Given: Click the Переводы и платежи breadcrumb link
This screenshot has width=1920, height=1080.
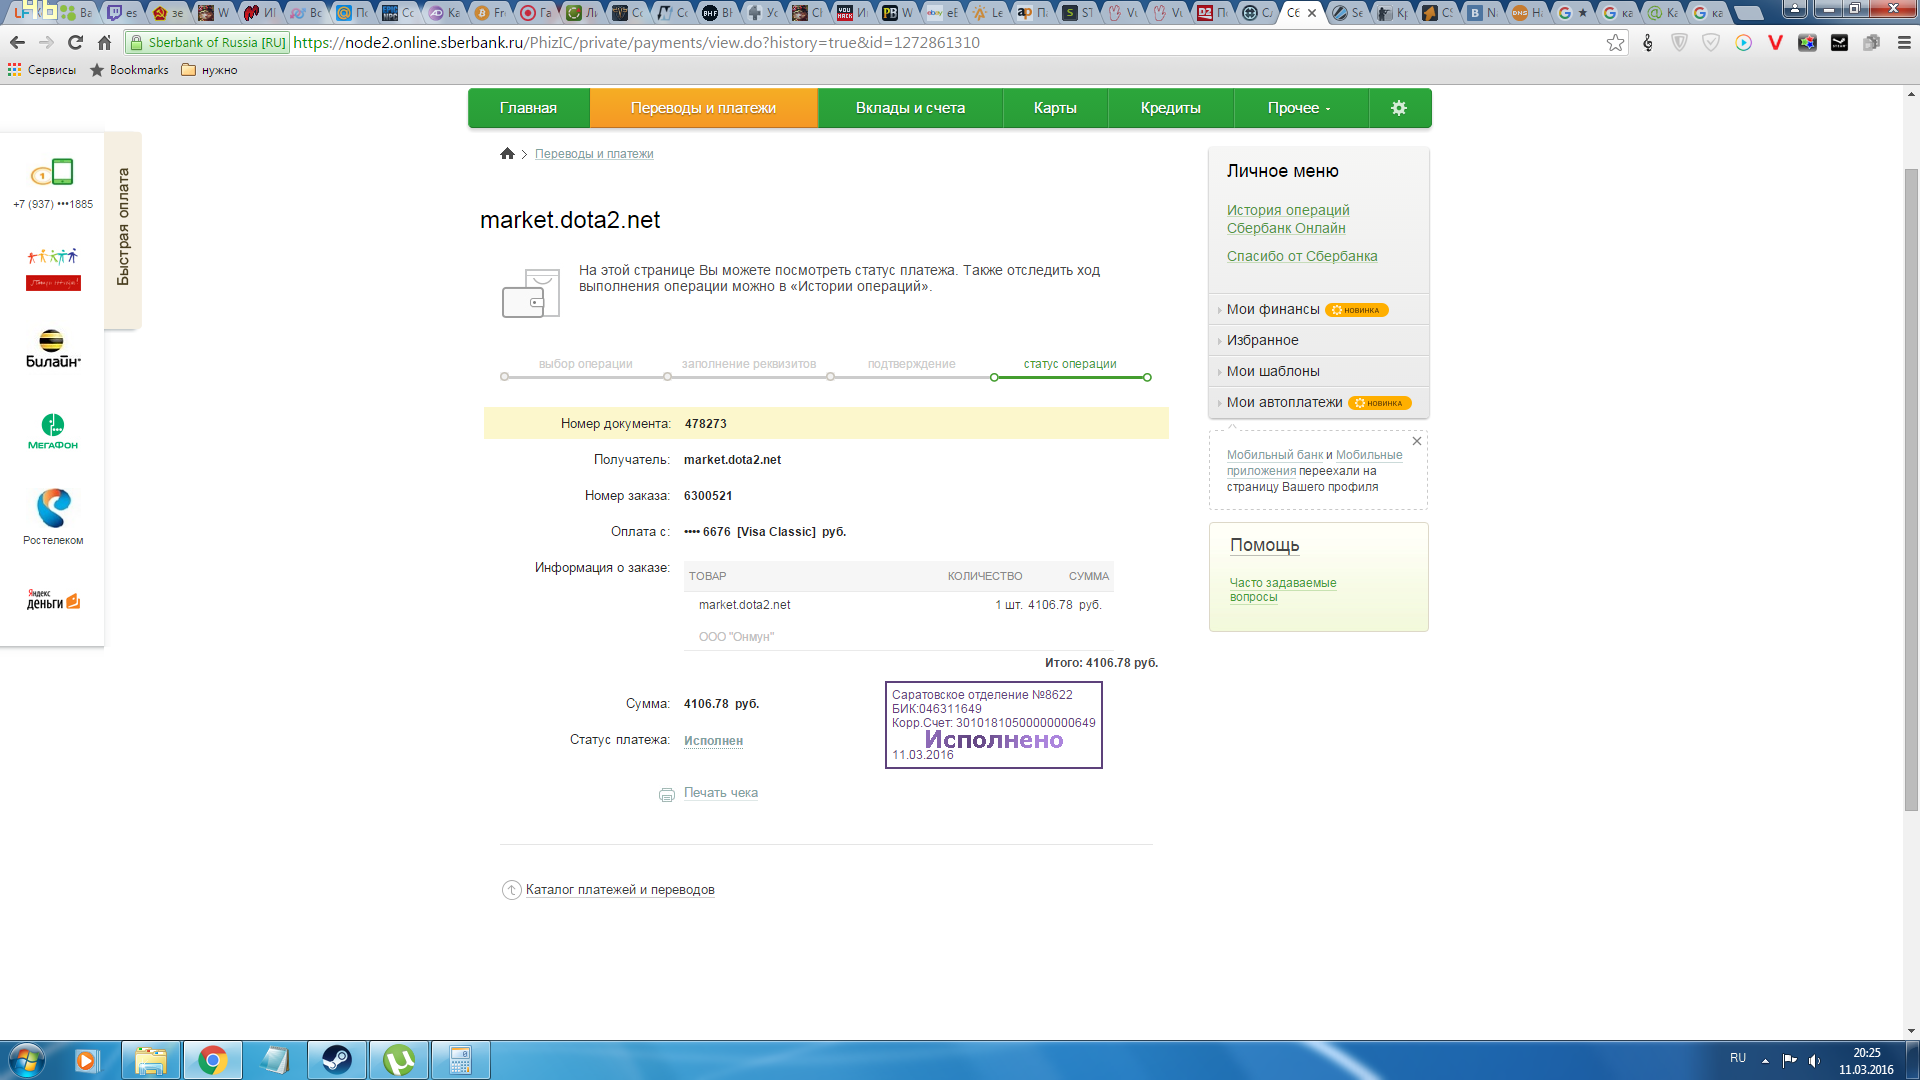Looking at the screenshot, I should coord(594,154).
